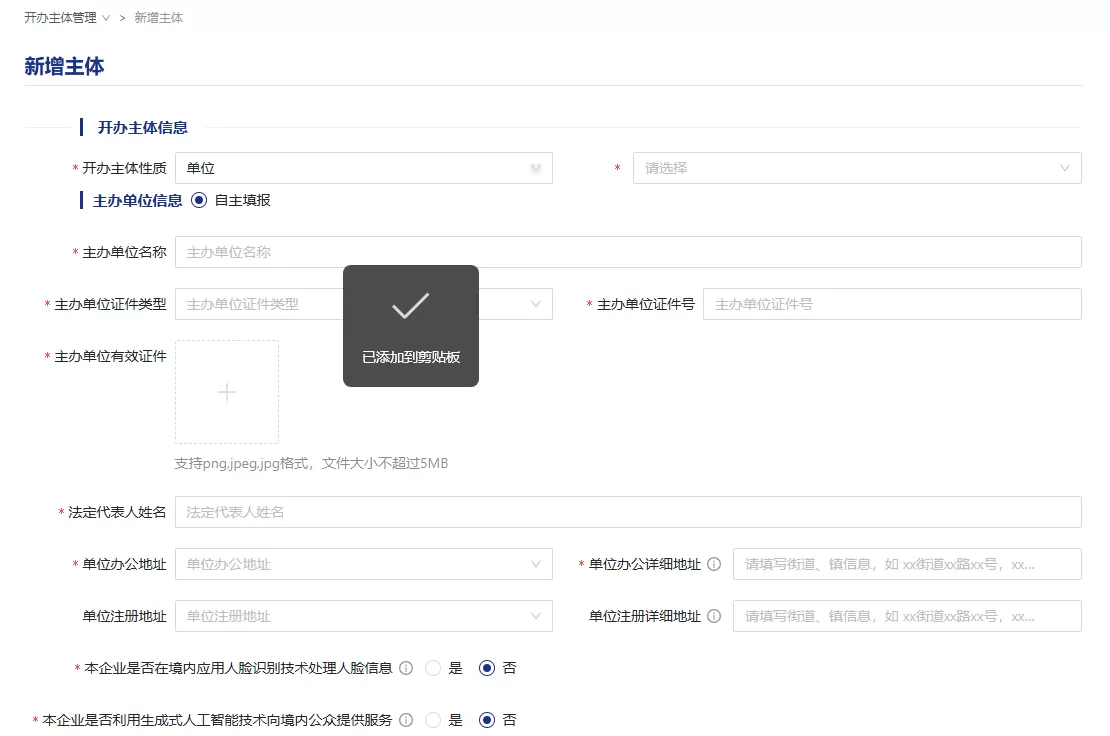Click the info icon after the 人脸识别 question
Viewport: 1110px width, 736px height.
[406, 667]
